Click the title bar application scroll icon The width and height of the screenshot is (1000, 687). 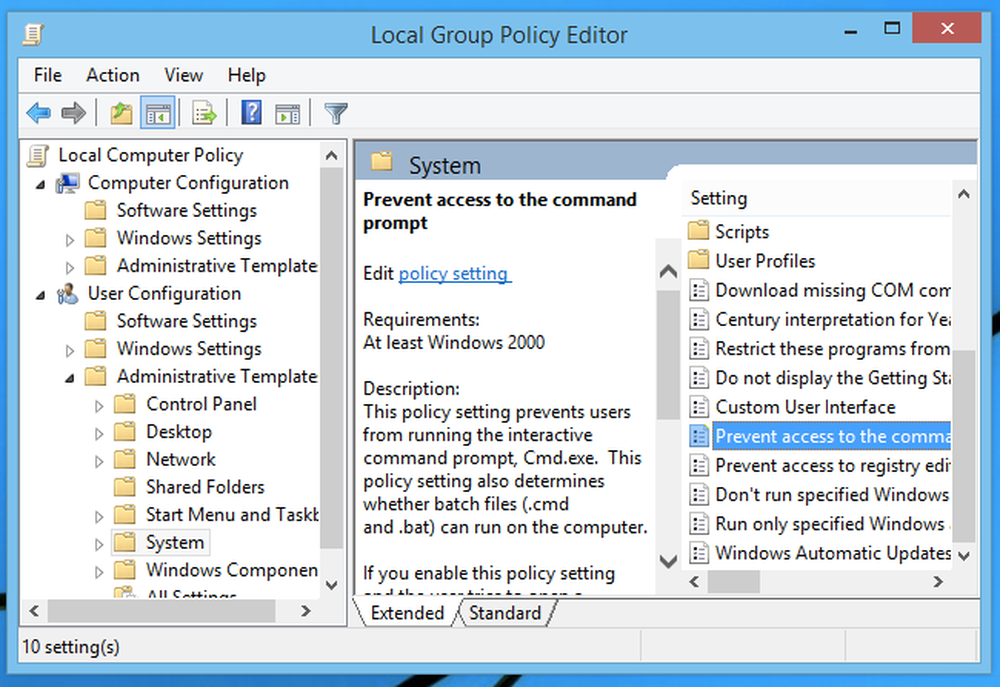[33, 34]
